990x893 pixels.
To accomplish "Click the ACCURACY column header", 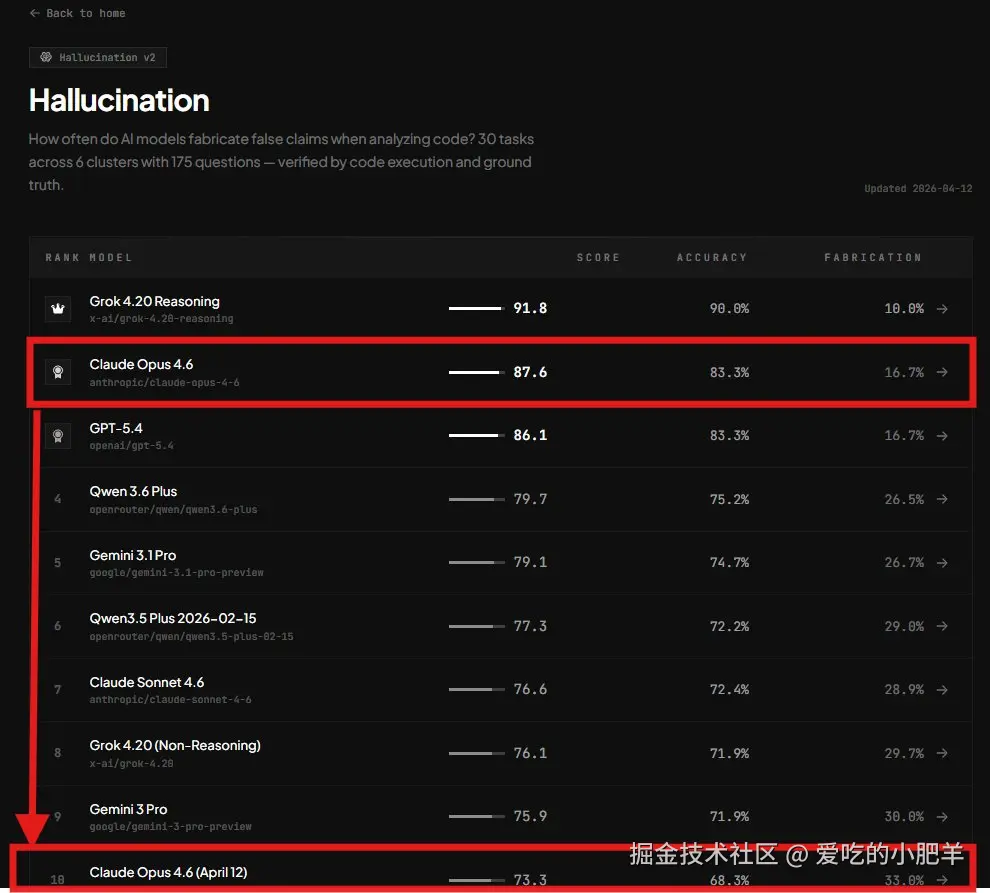I will click(712, 258).
